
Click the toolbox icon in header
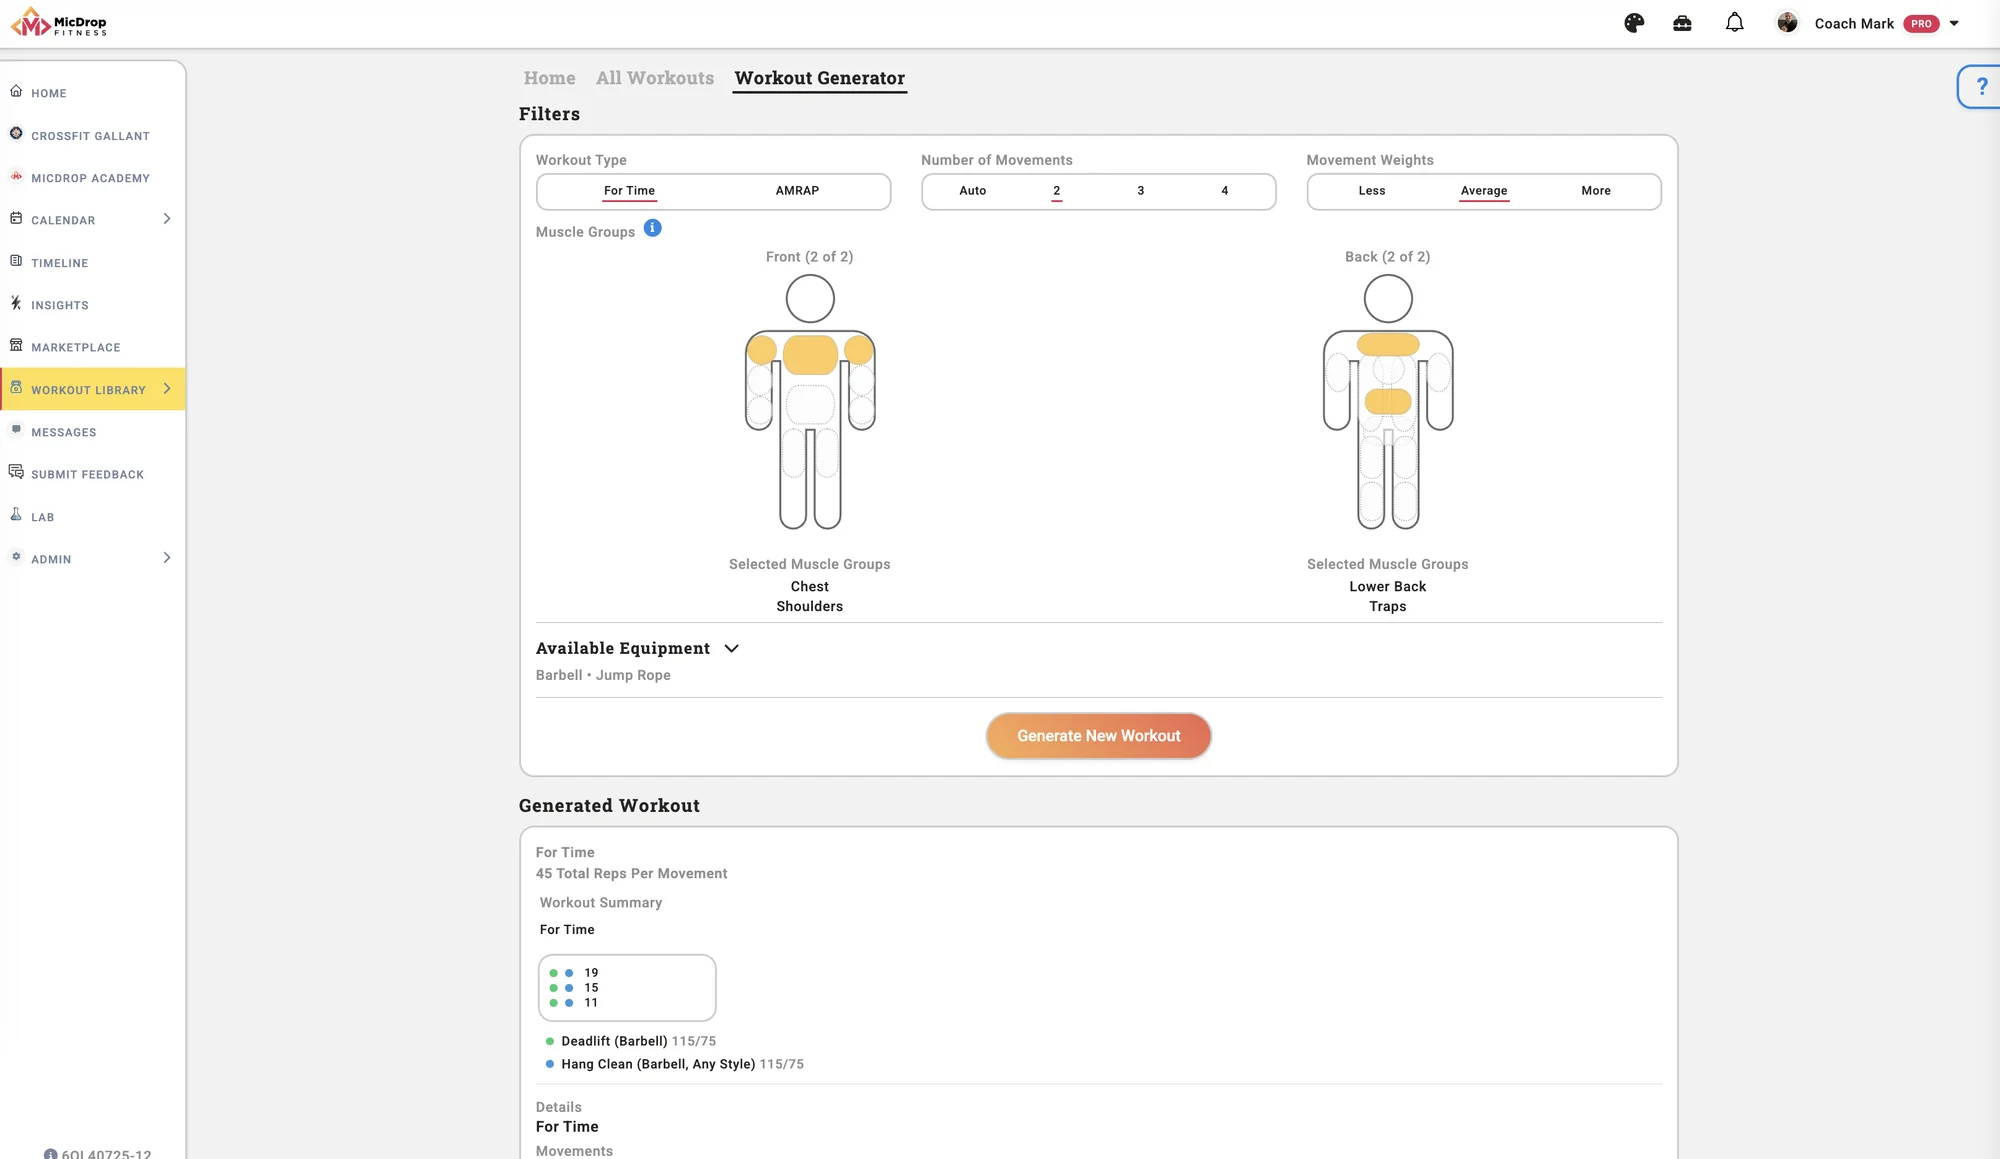1682,23
